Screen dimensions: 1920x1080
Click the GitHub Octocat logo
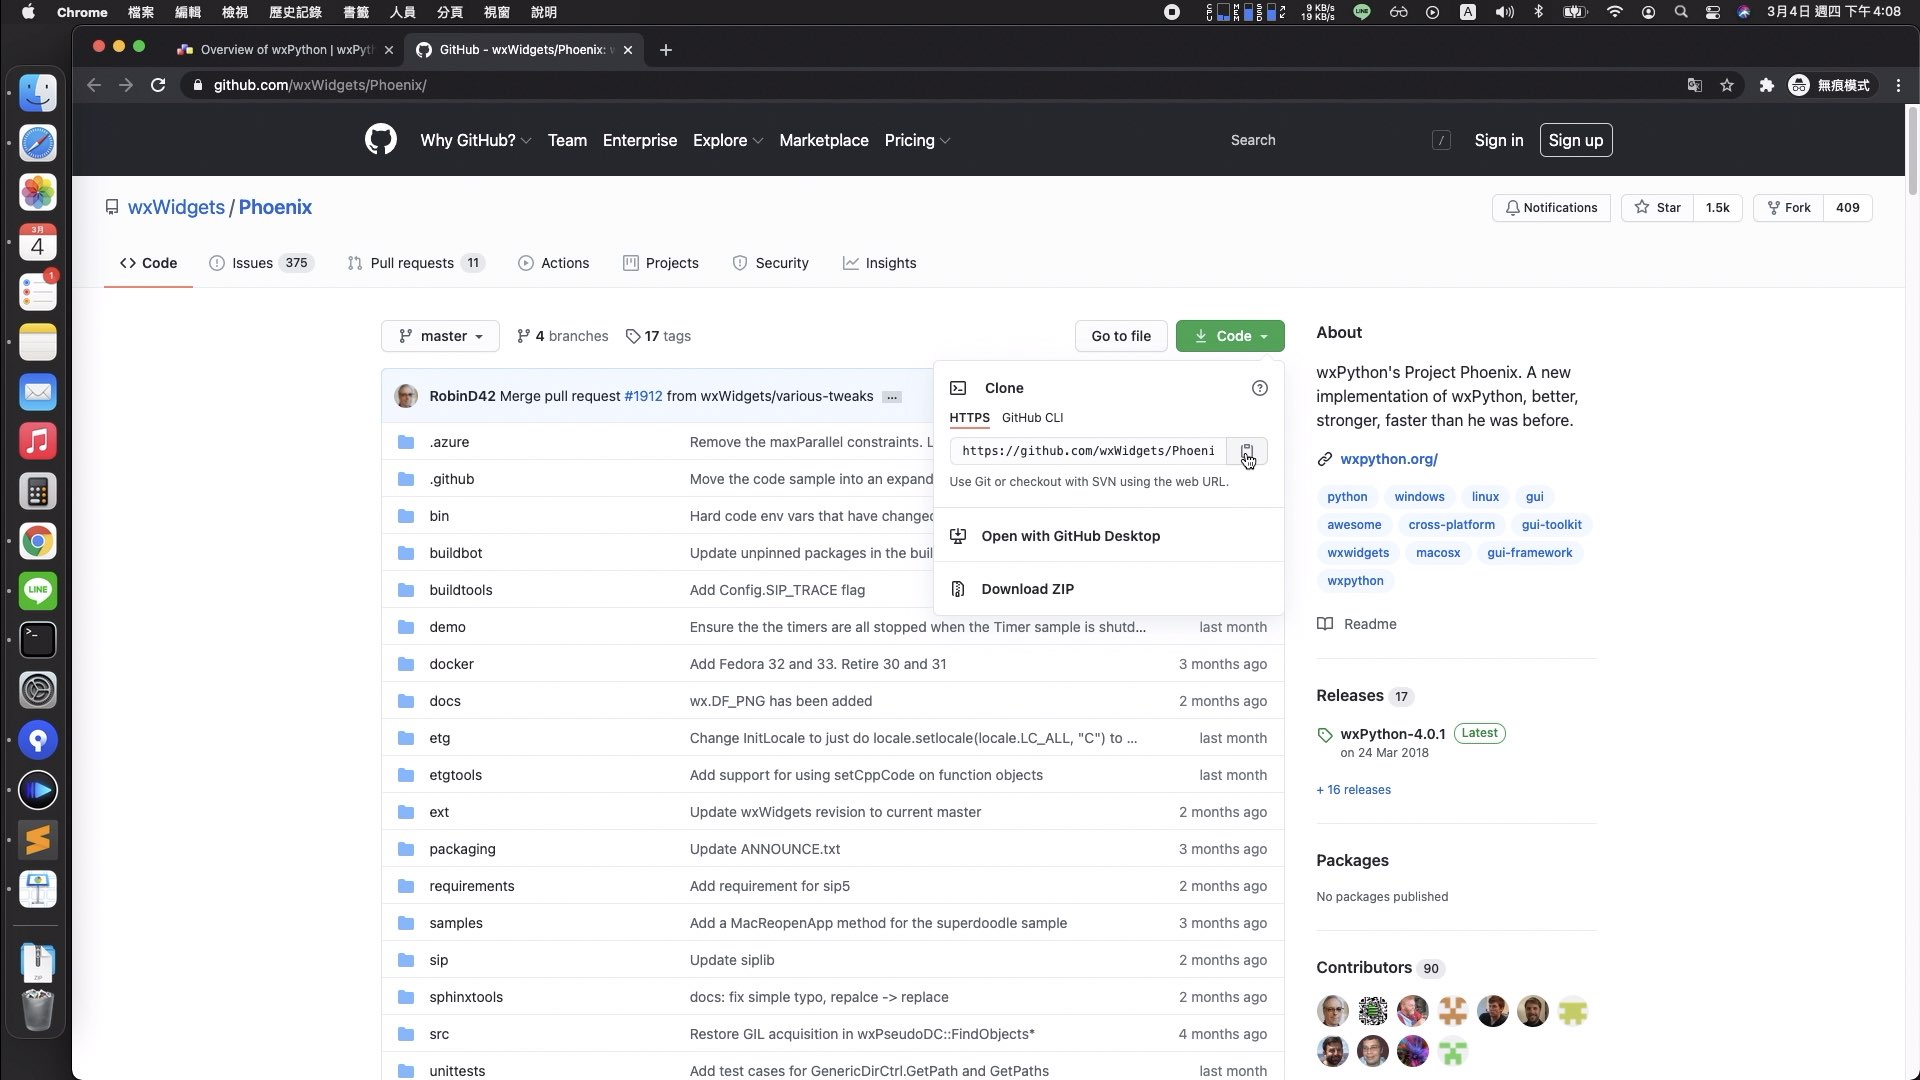pos(380,140)
